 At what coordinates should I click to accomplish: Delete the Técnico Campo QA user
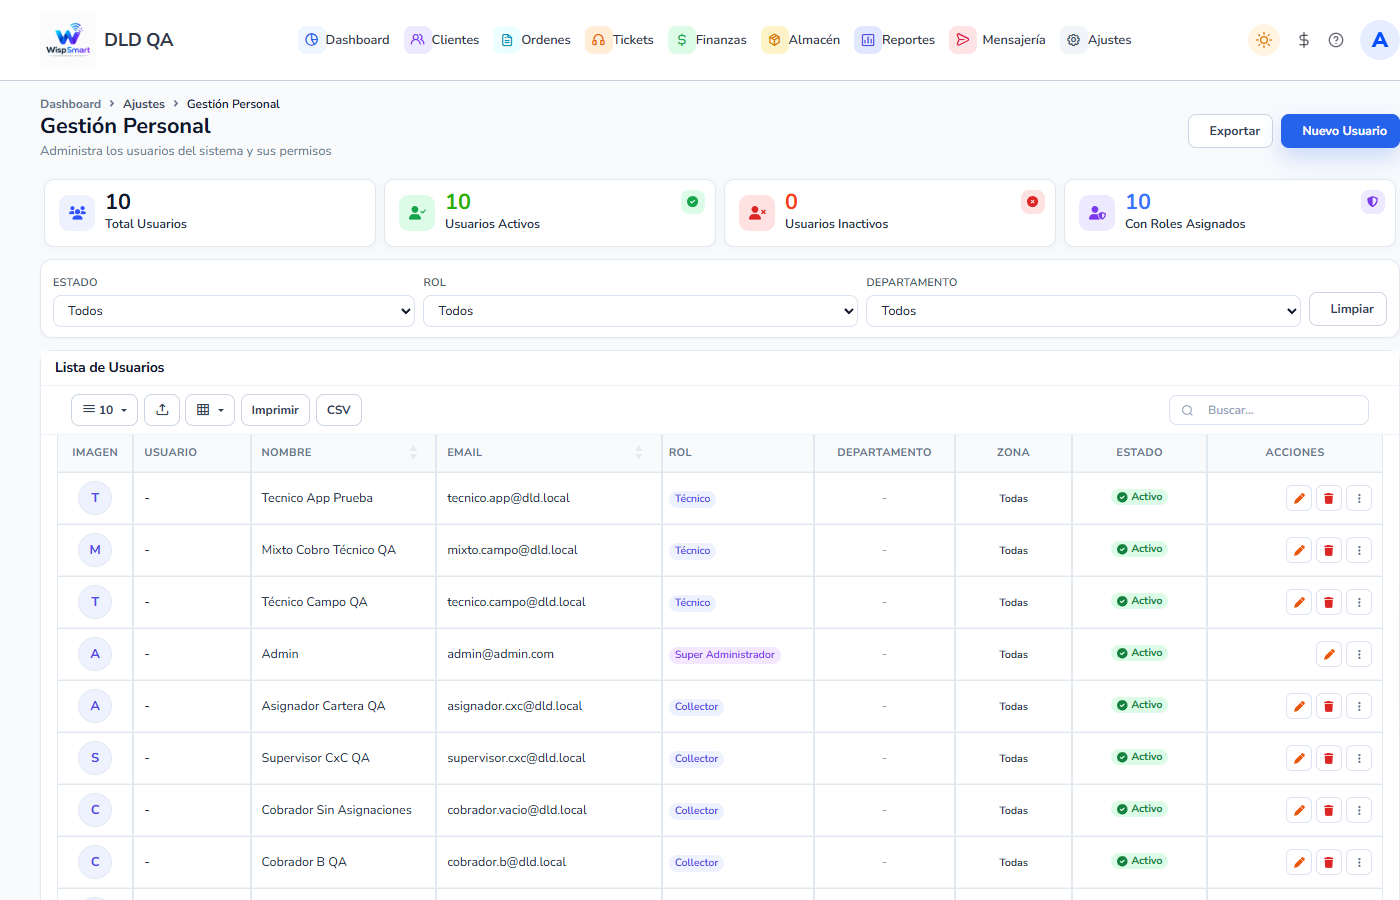tap(1329, 602)
